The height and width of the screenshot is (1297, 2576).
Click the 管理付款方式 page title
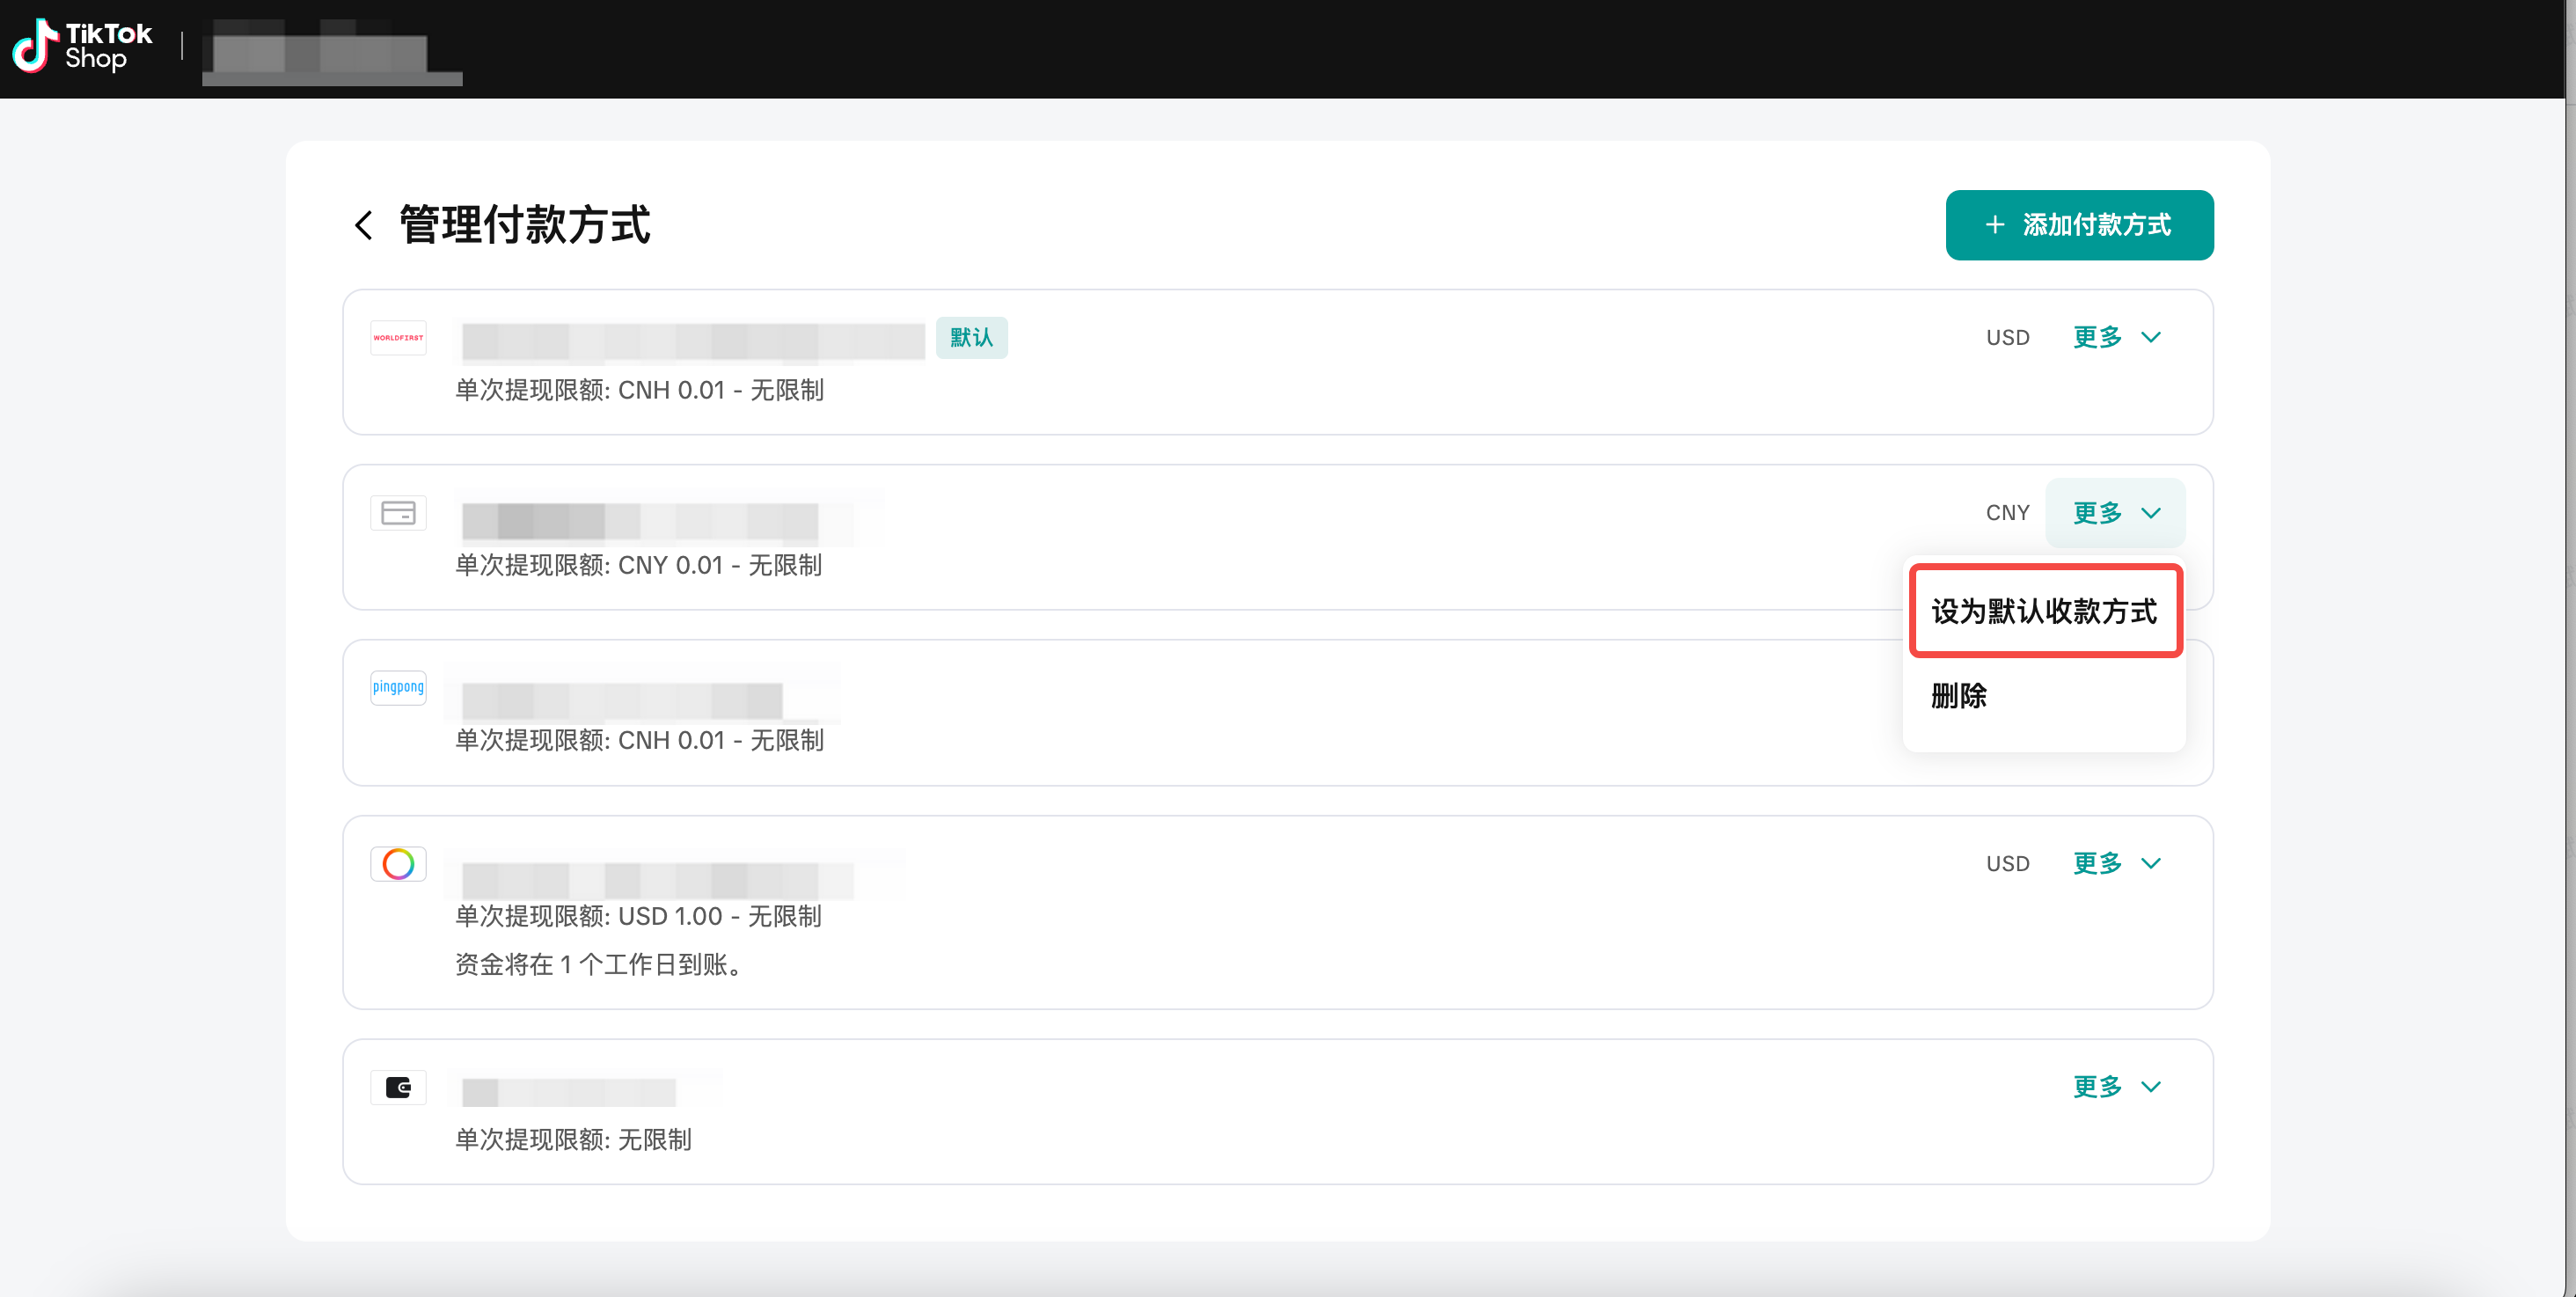tap(525, 225)
